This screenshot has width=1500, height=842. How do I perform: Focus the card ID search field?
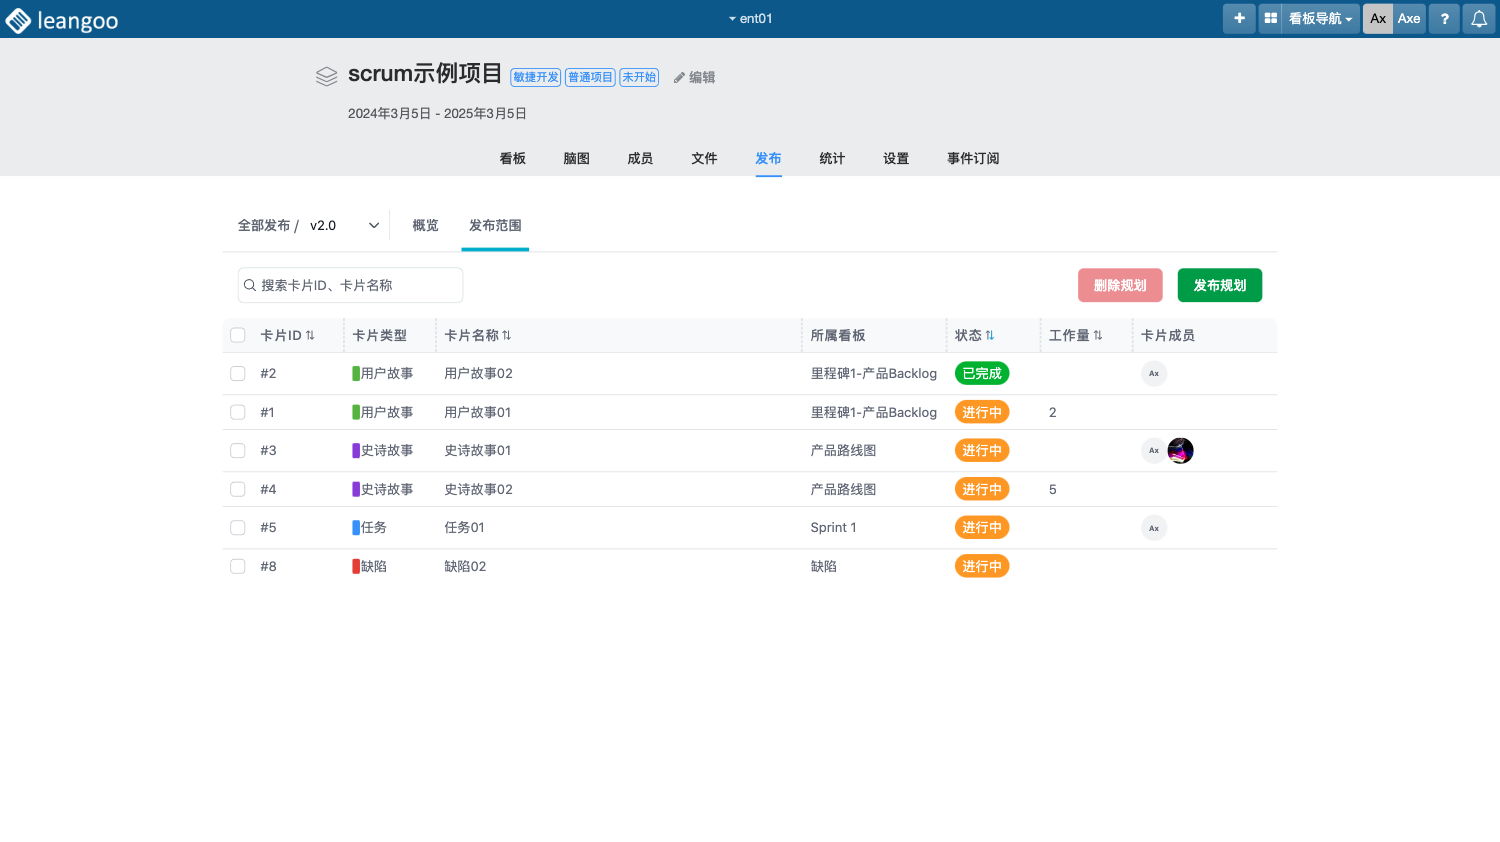(x=355, y=285)
